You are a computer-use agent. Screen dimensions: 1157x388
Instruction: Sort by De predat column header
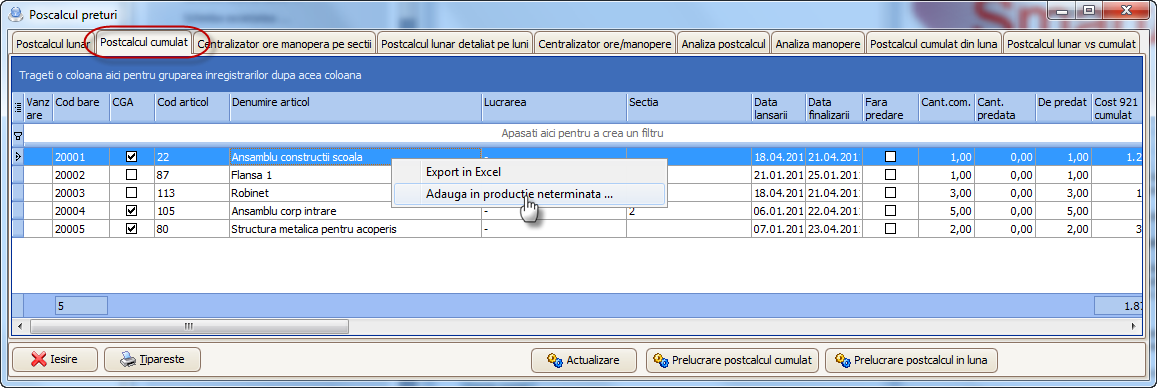1063,107
